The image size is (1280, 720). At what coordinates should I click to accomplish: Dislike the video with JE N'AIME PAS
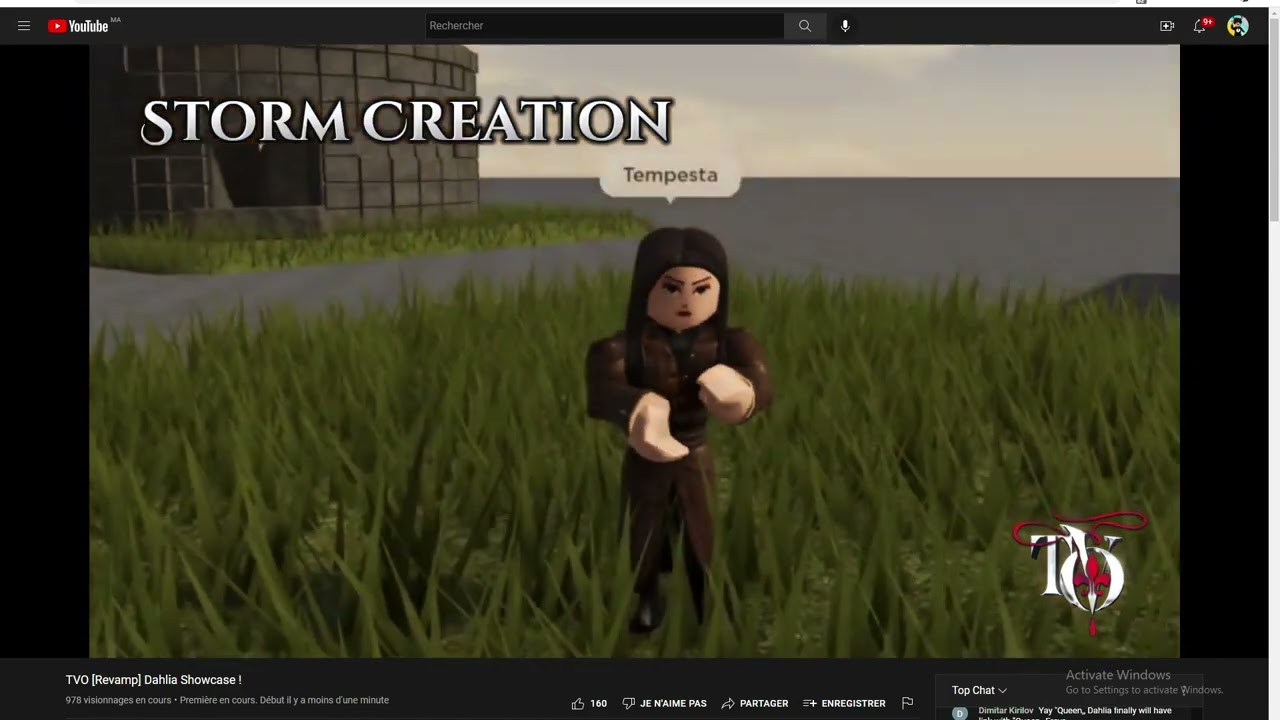pos(664,703)
